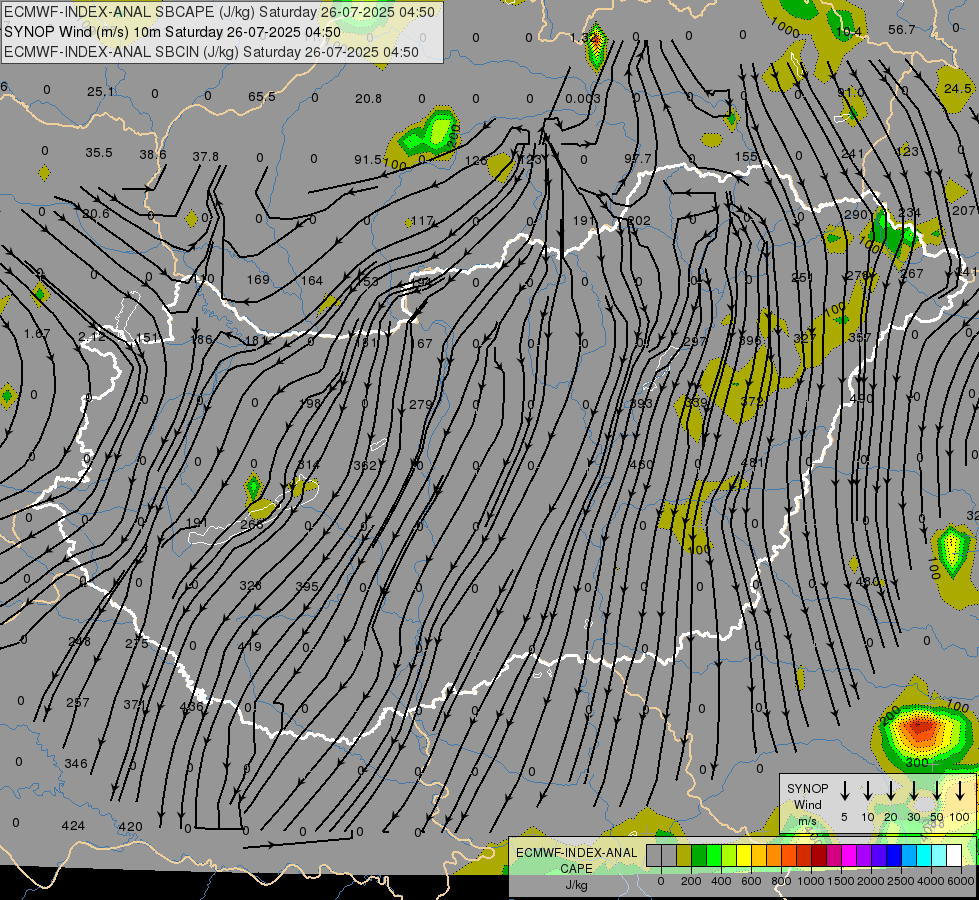Click the map value 346

(76, 763)
